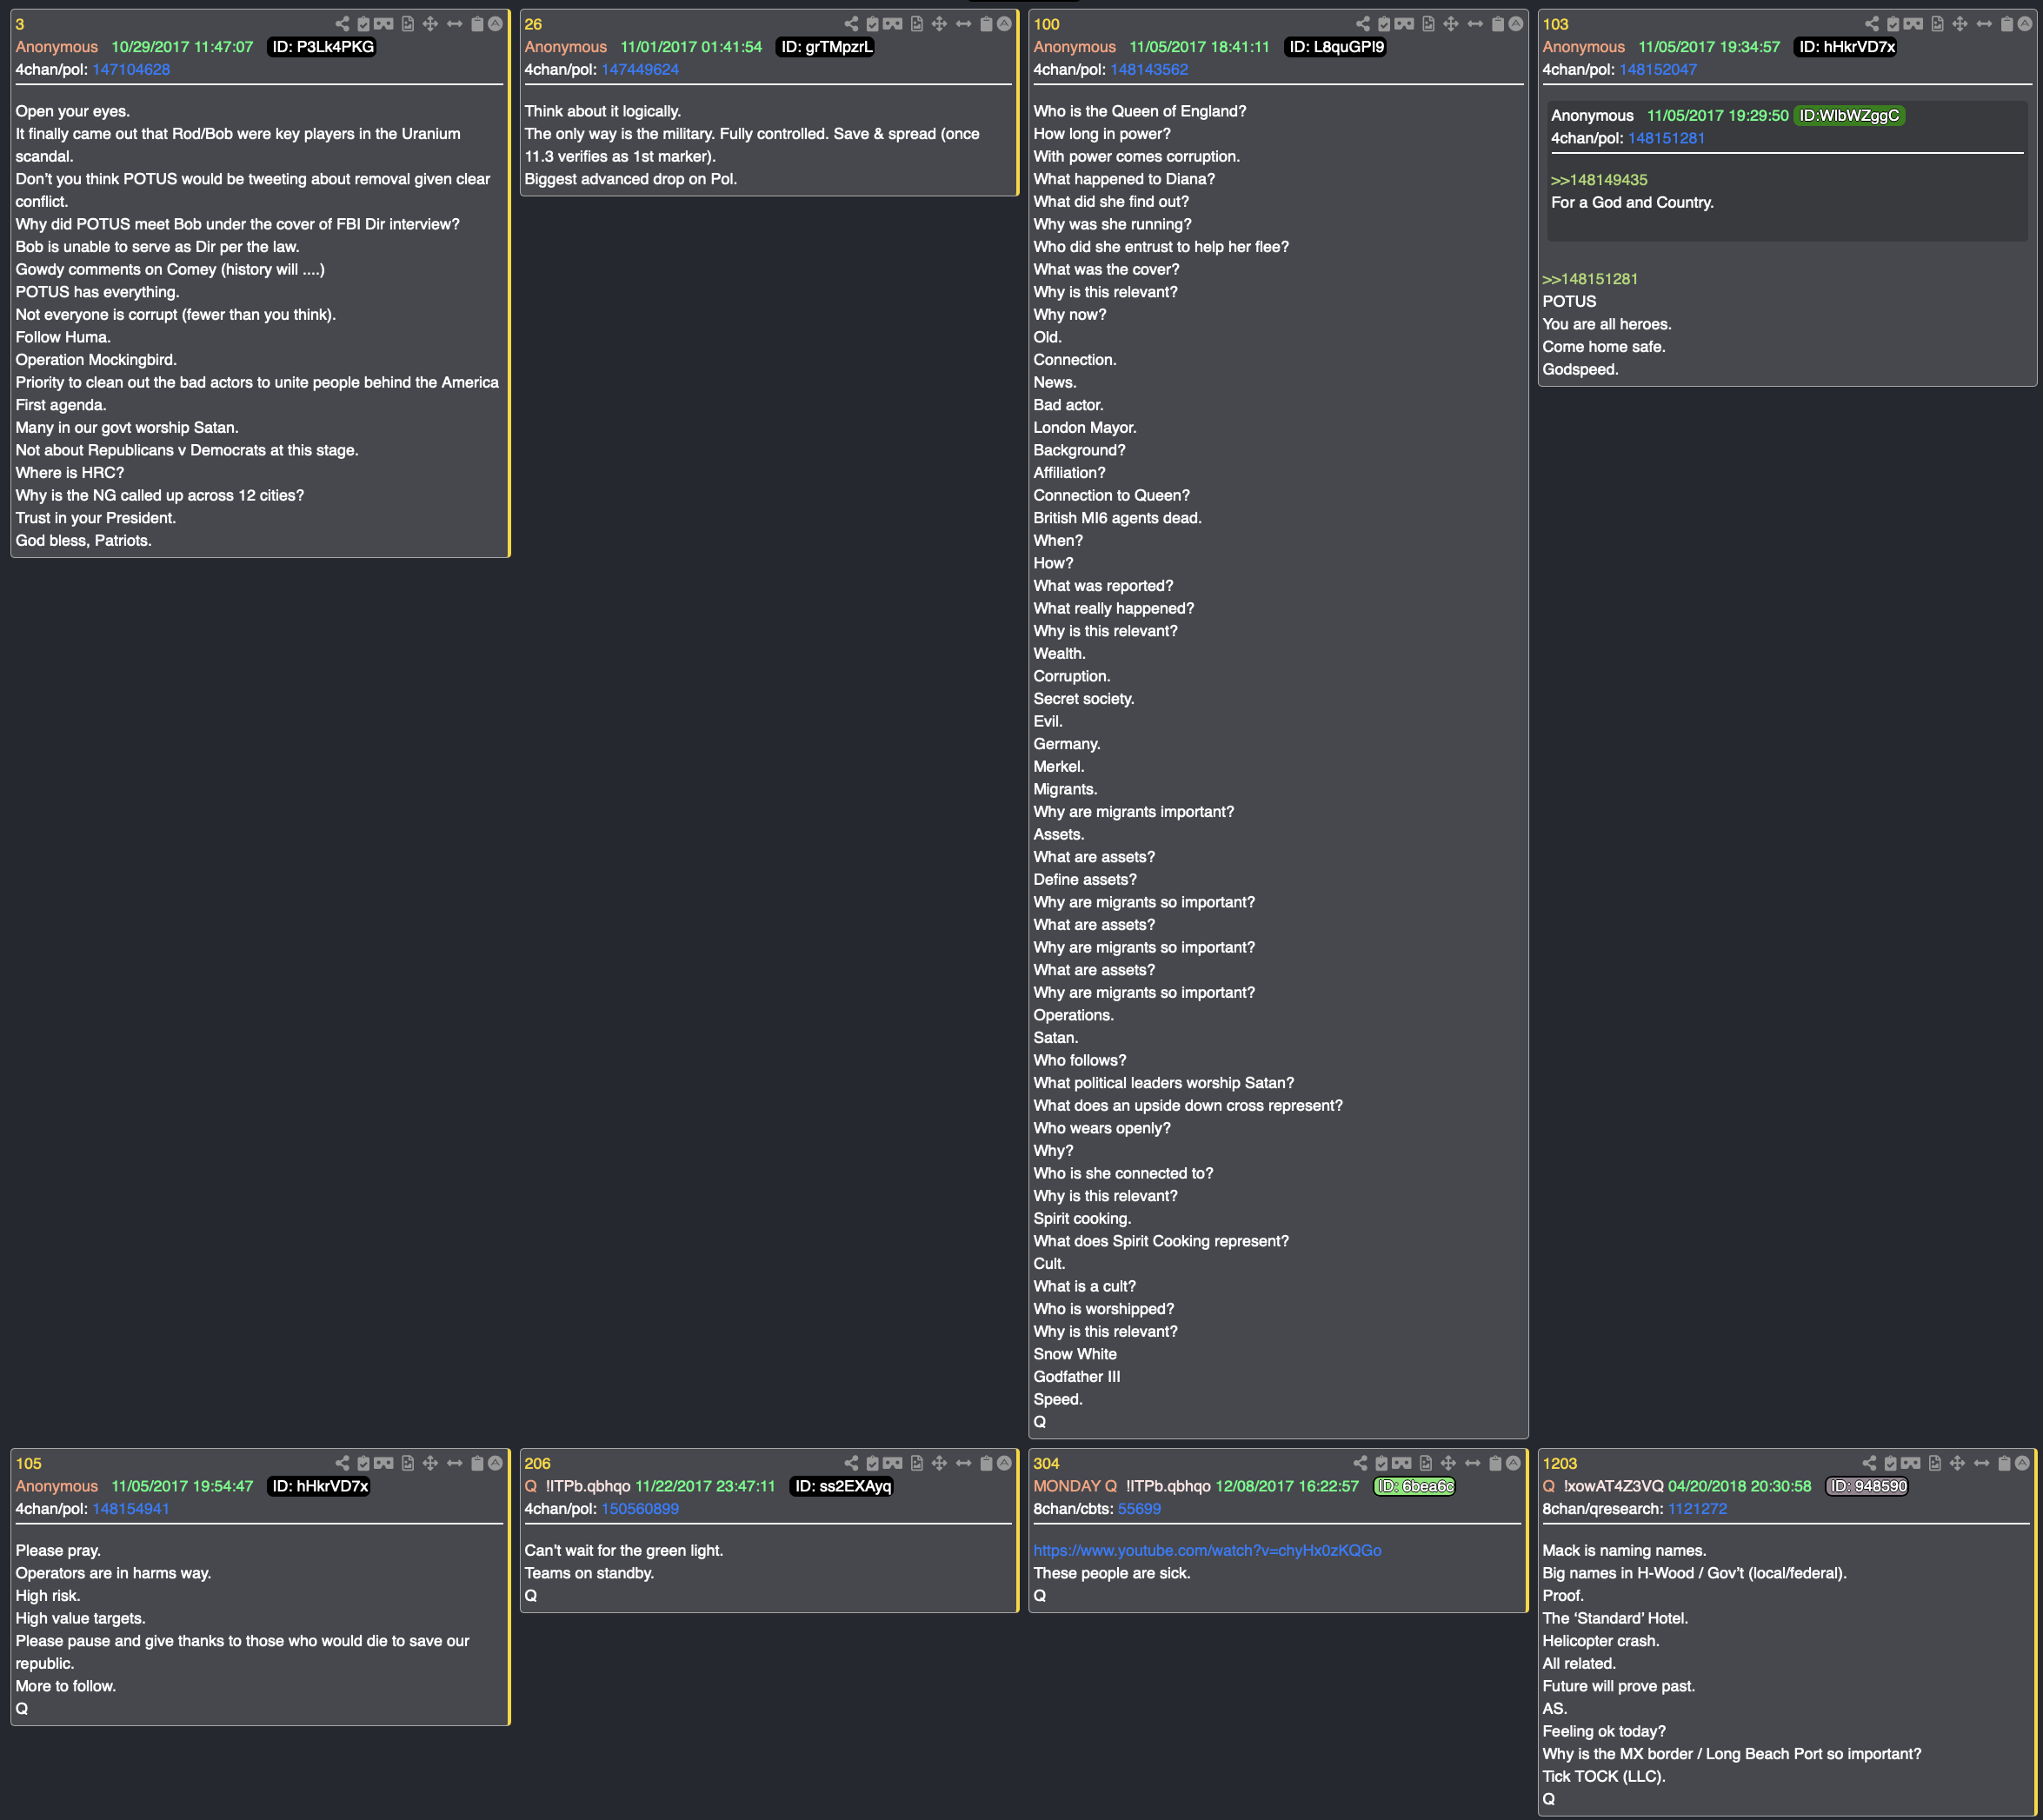The image size is (2043, 1820).
Task: Follow the >>148149435 reply reference
Action: tap(1599, 180)
